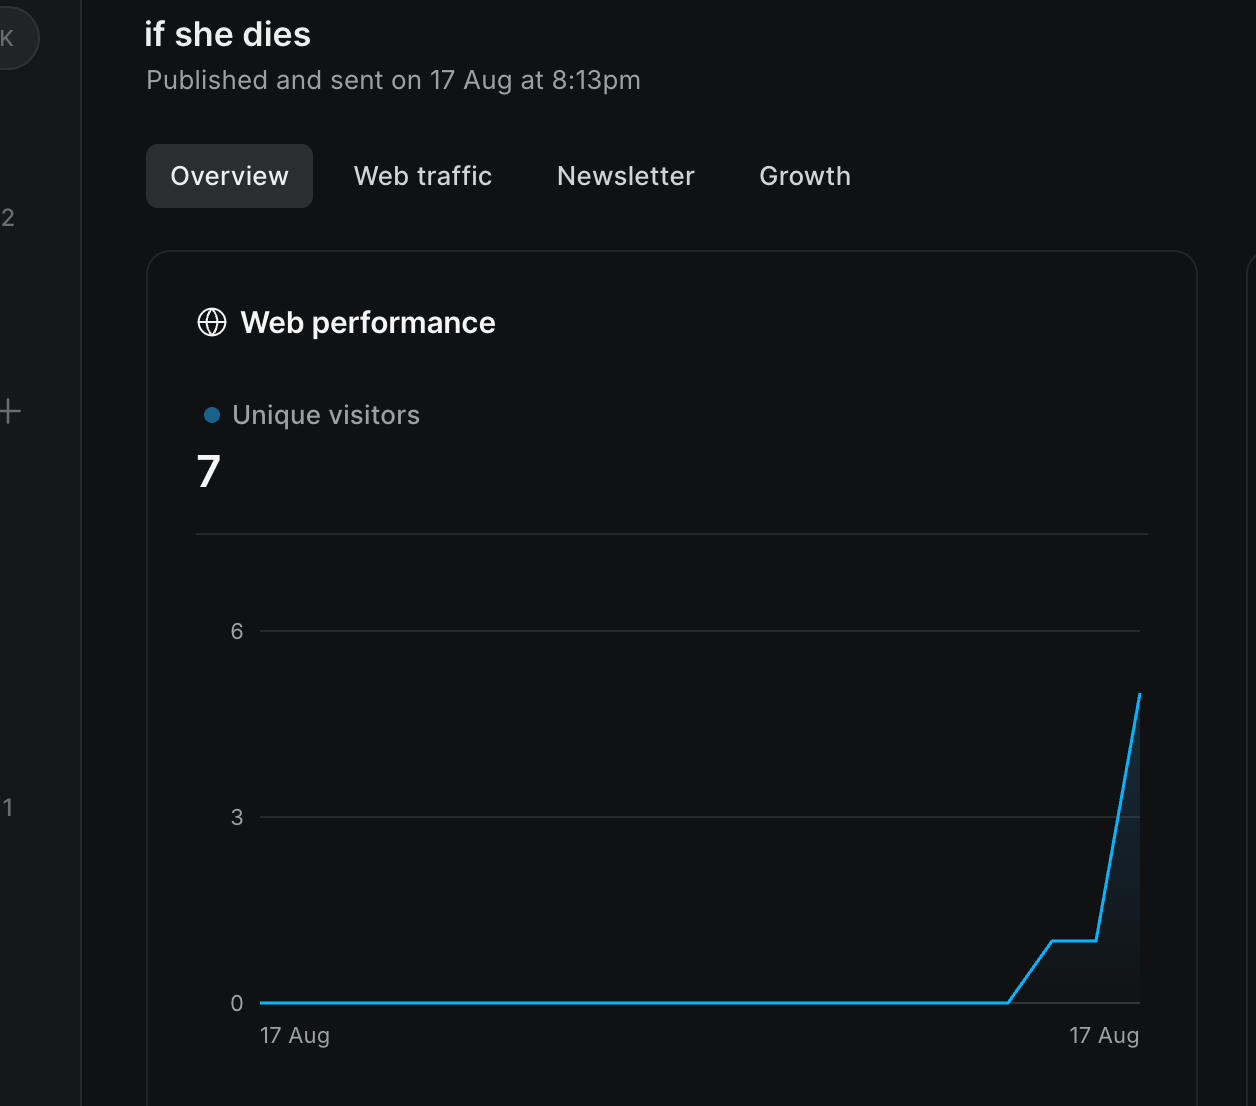Click the Published and sent date text
This screenshot has width=1256, height=1106.
(x=393, y=80)
